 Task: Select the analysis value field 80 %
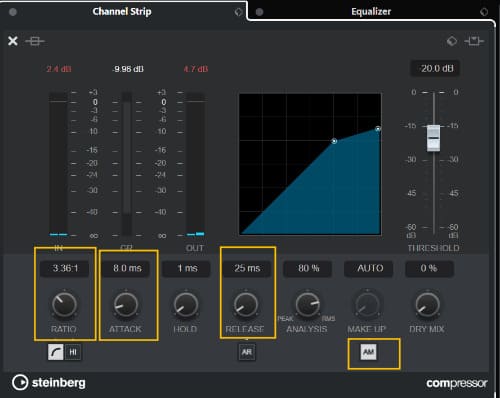[x=308, y=268]
